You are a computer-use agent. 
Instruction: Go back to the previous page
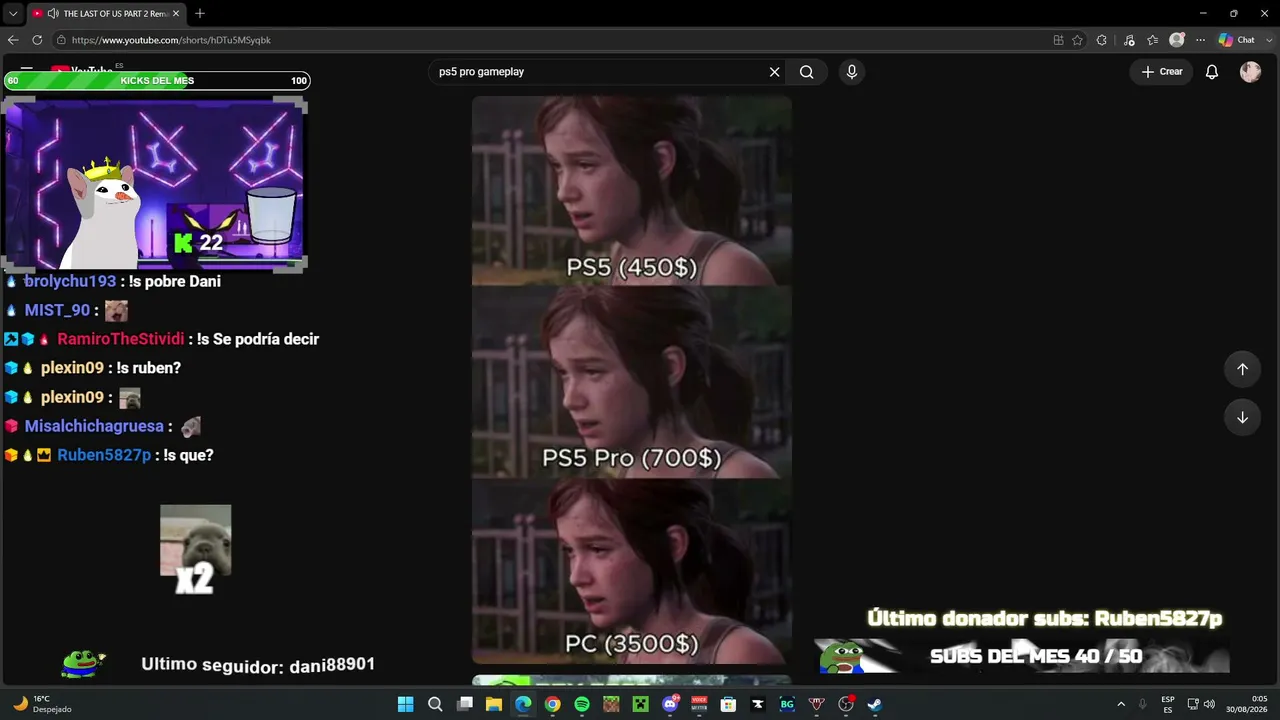[13, 40]
